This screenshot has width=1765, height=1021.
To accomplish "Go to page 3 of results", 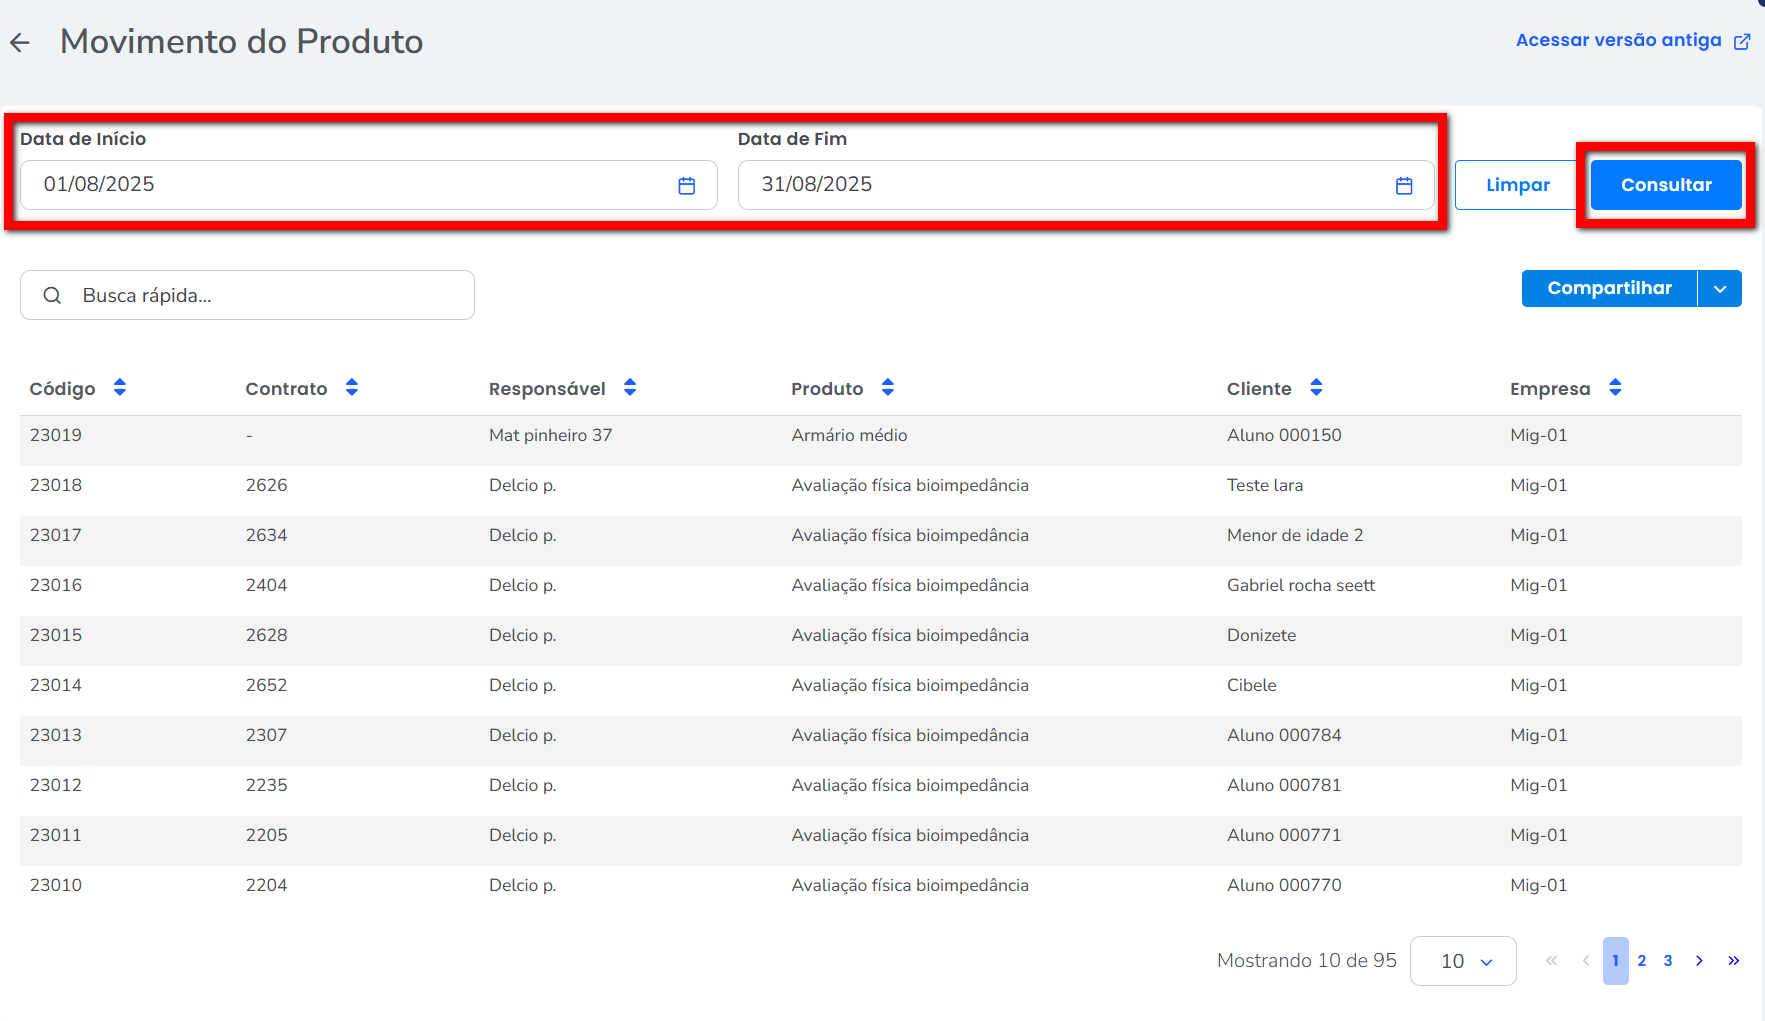I will pos(1668,961).
